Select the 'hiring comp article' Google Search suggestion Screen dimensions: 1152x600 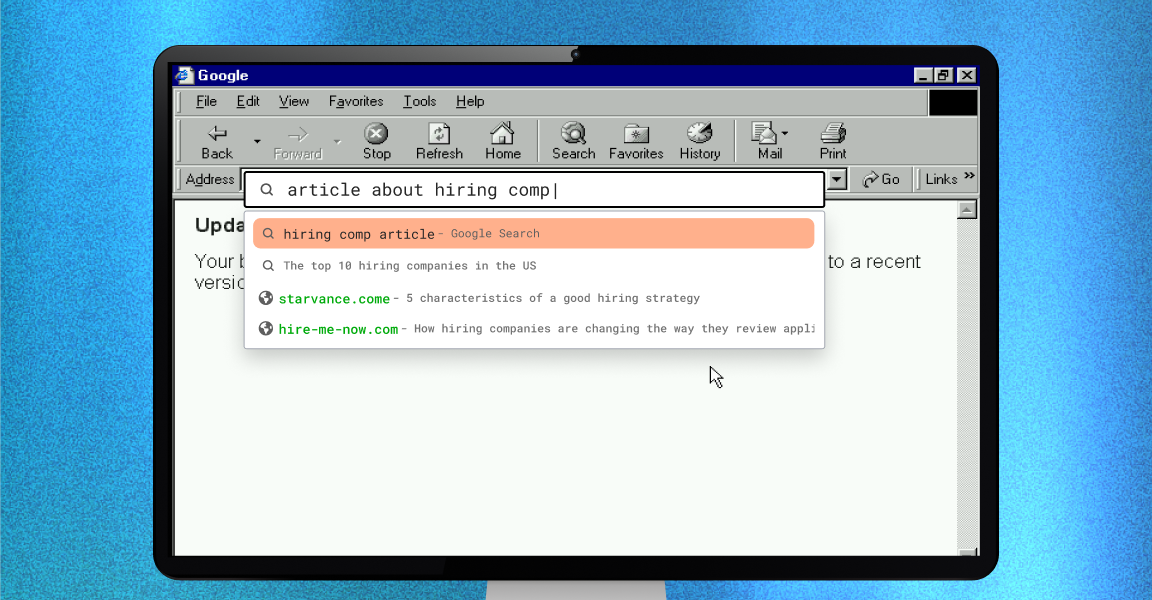click(533, 234)
